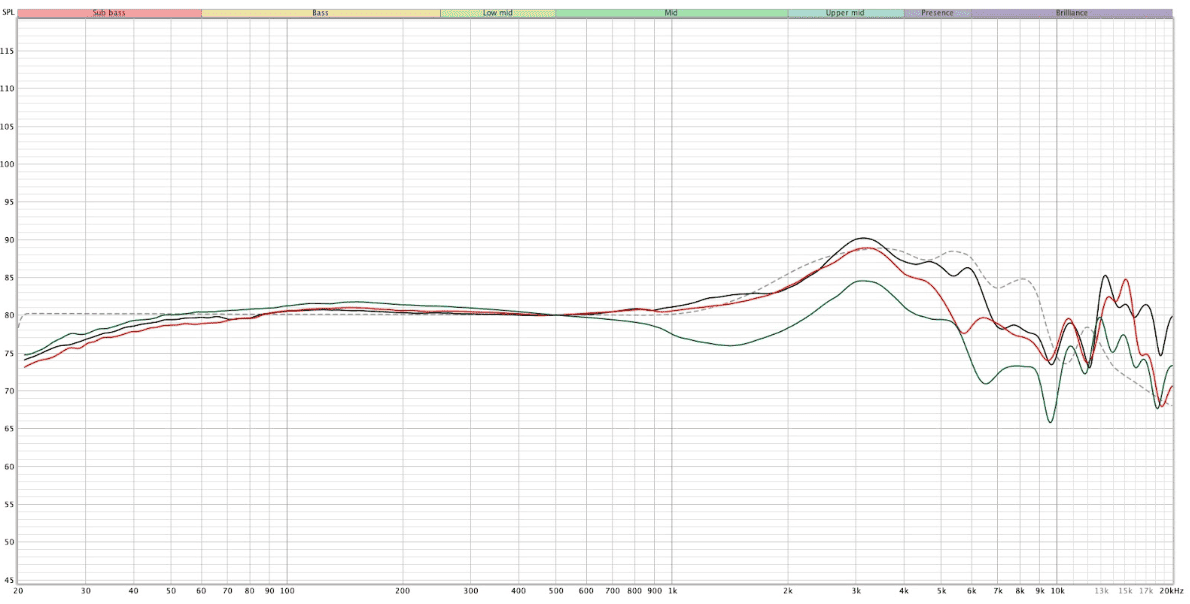
Task: Click the Brilliance band header
Action: pos(1072,13)
